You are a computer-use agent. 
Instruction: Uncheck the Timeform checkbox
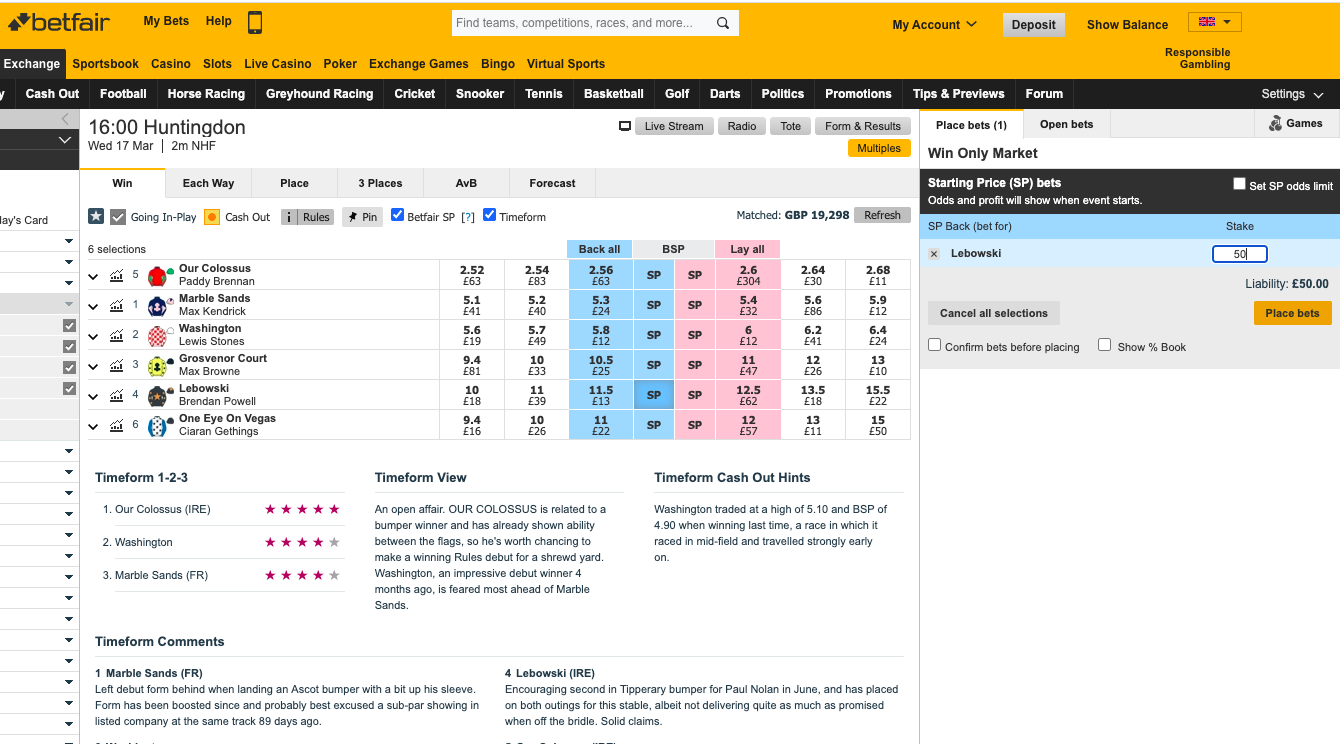pos(489,215)
